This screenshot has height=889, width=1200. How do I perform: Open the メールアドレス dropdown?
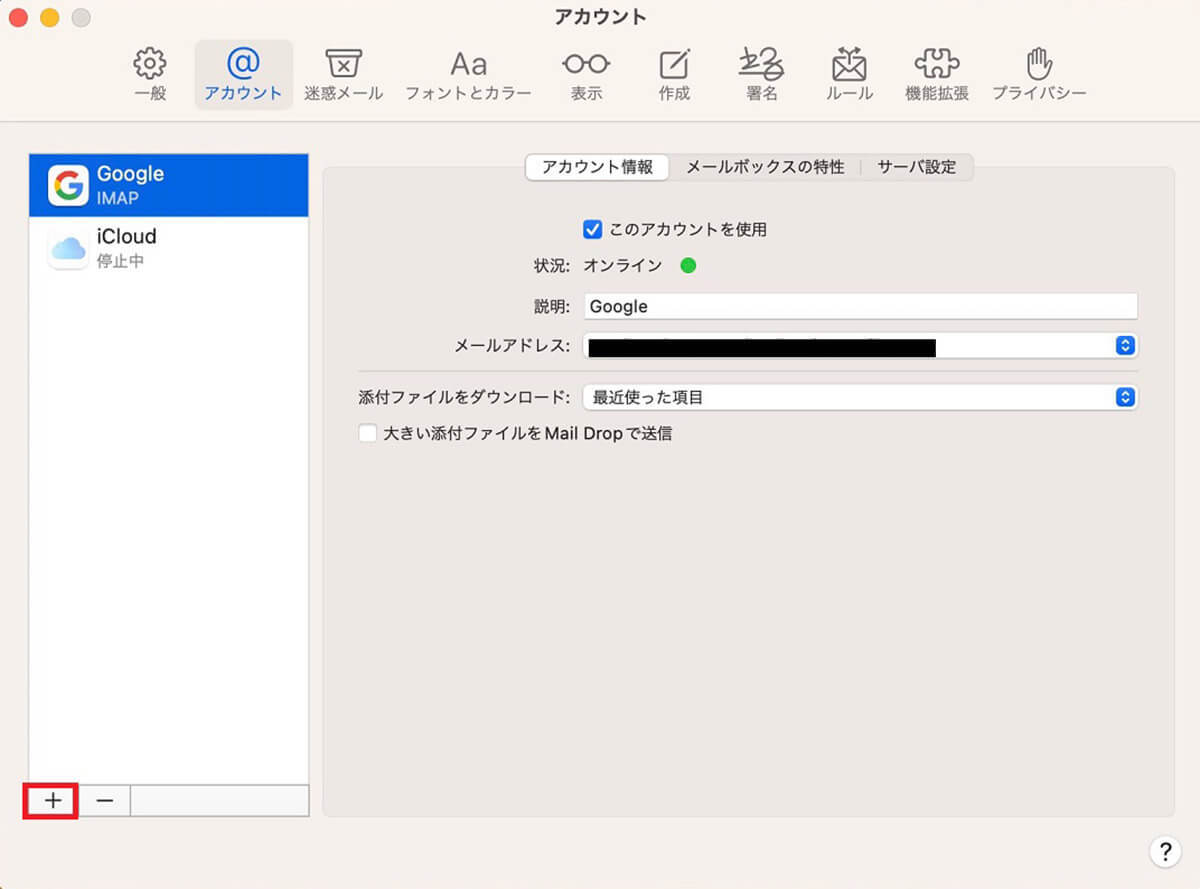(861, 345)
